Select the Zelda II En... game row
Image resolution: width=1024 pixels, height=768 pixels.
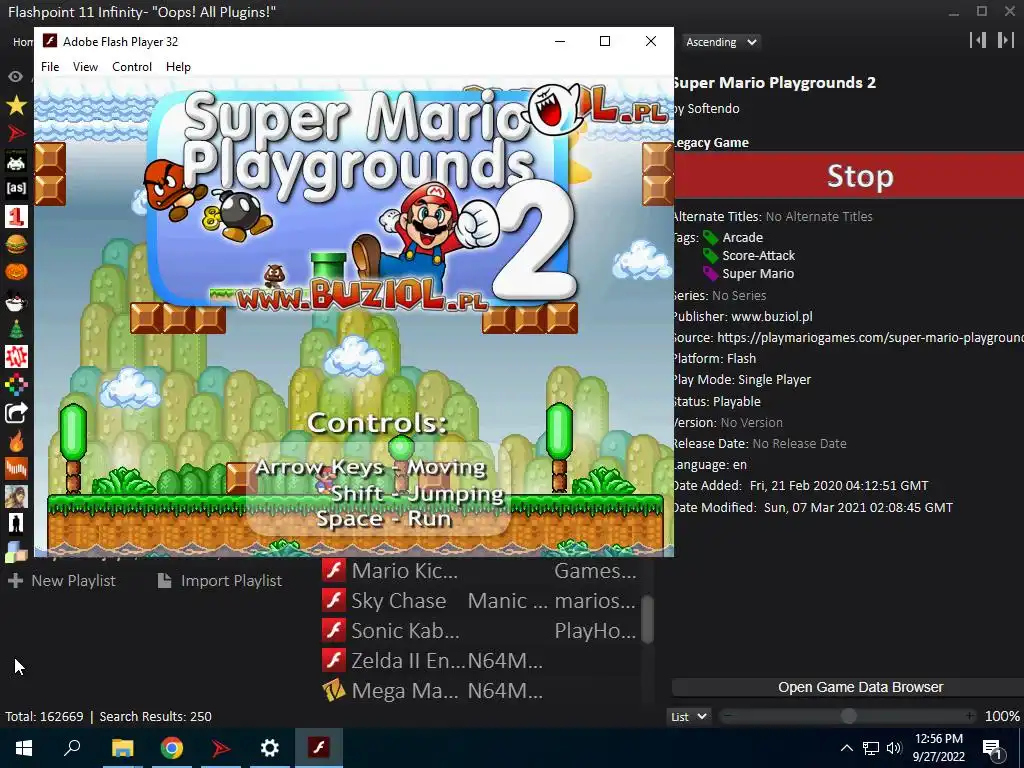482,661
